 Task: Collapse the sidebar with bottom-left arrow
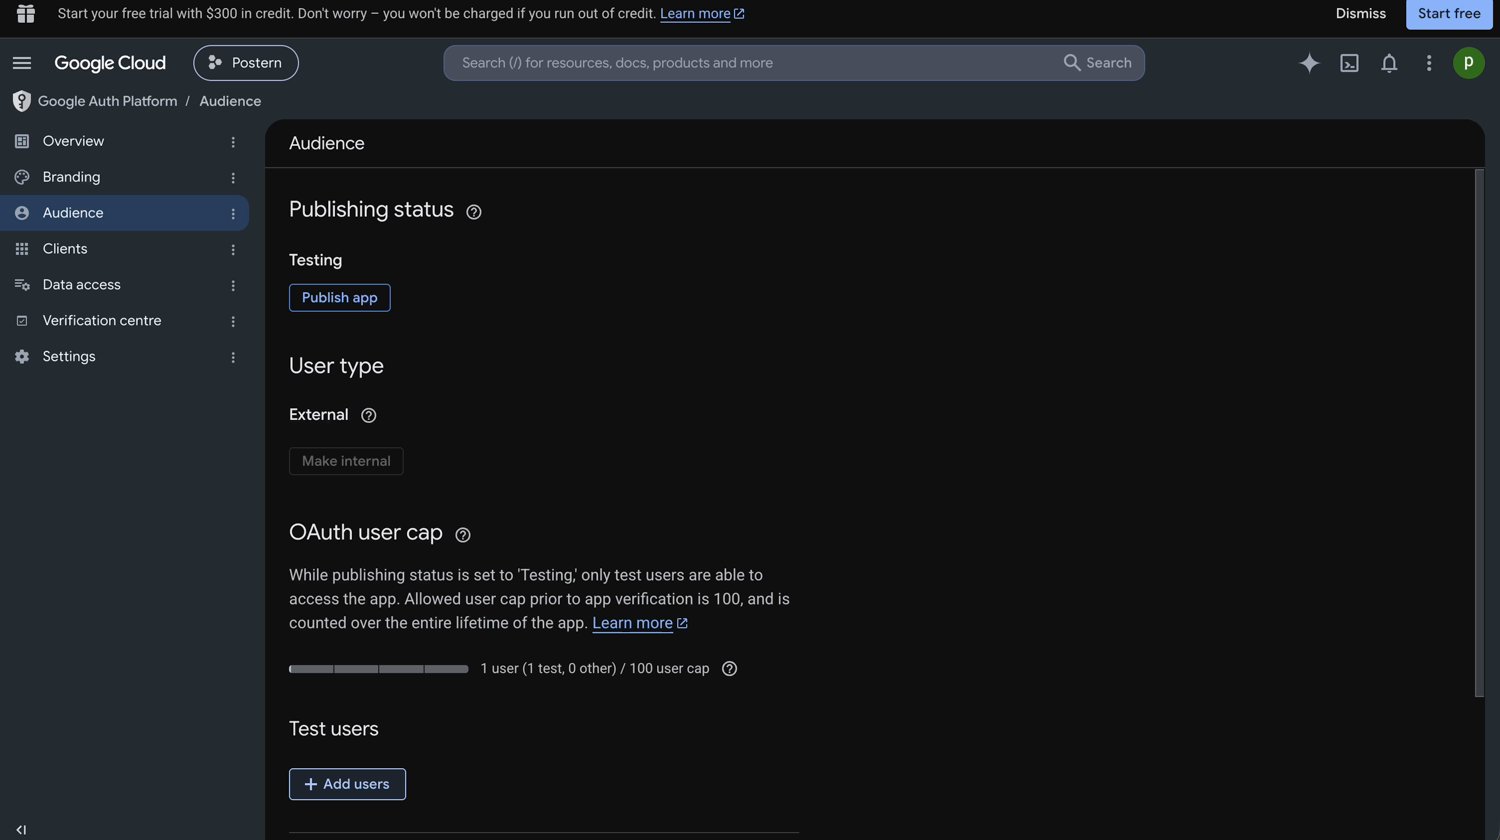(21, 829)
